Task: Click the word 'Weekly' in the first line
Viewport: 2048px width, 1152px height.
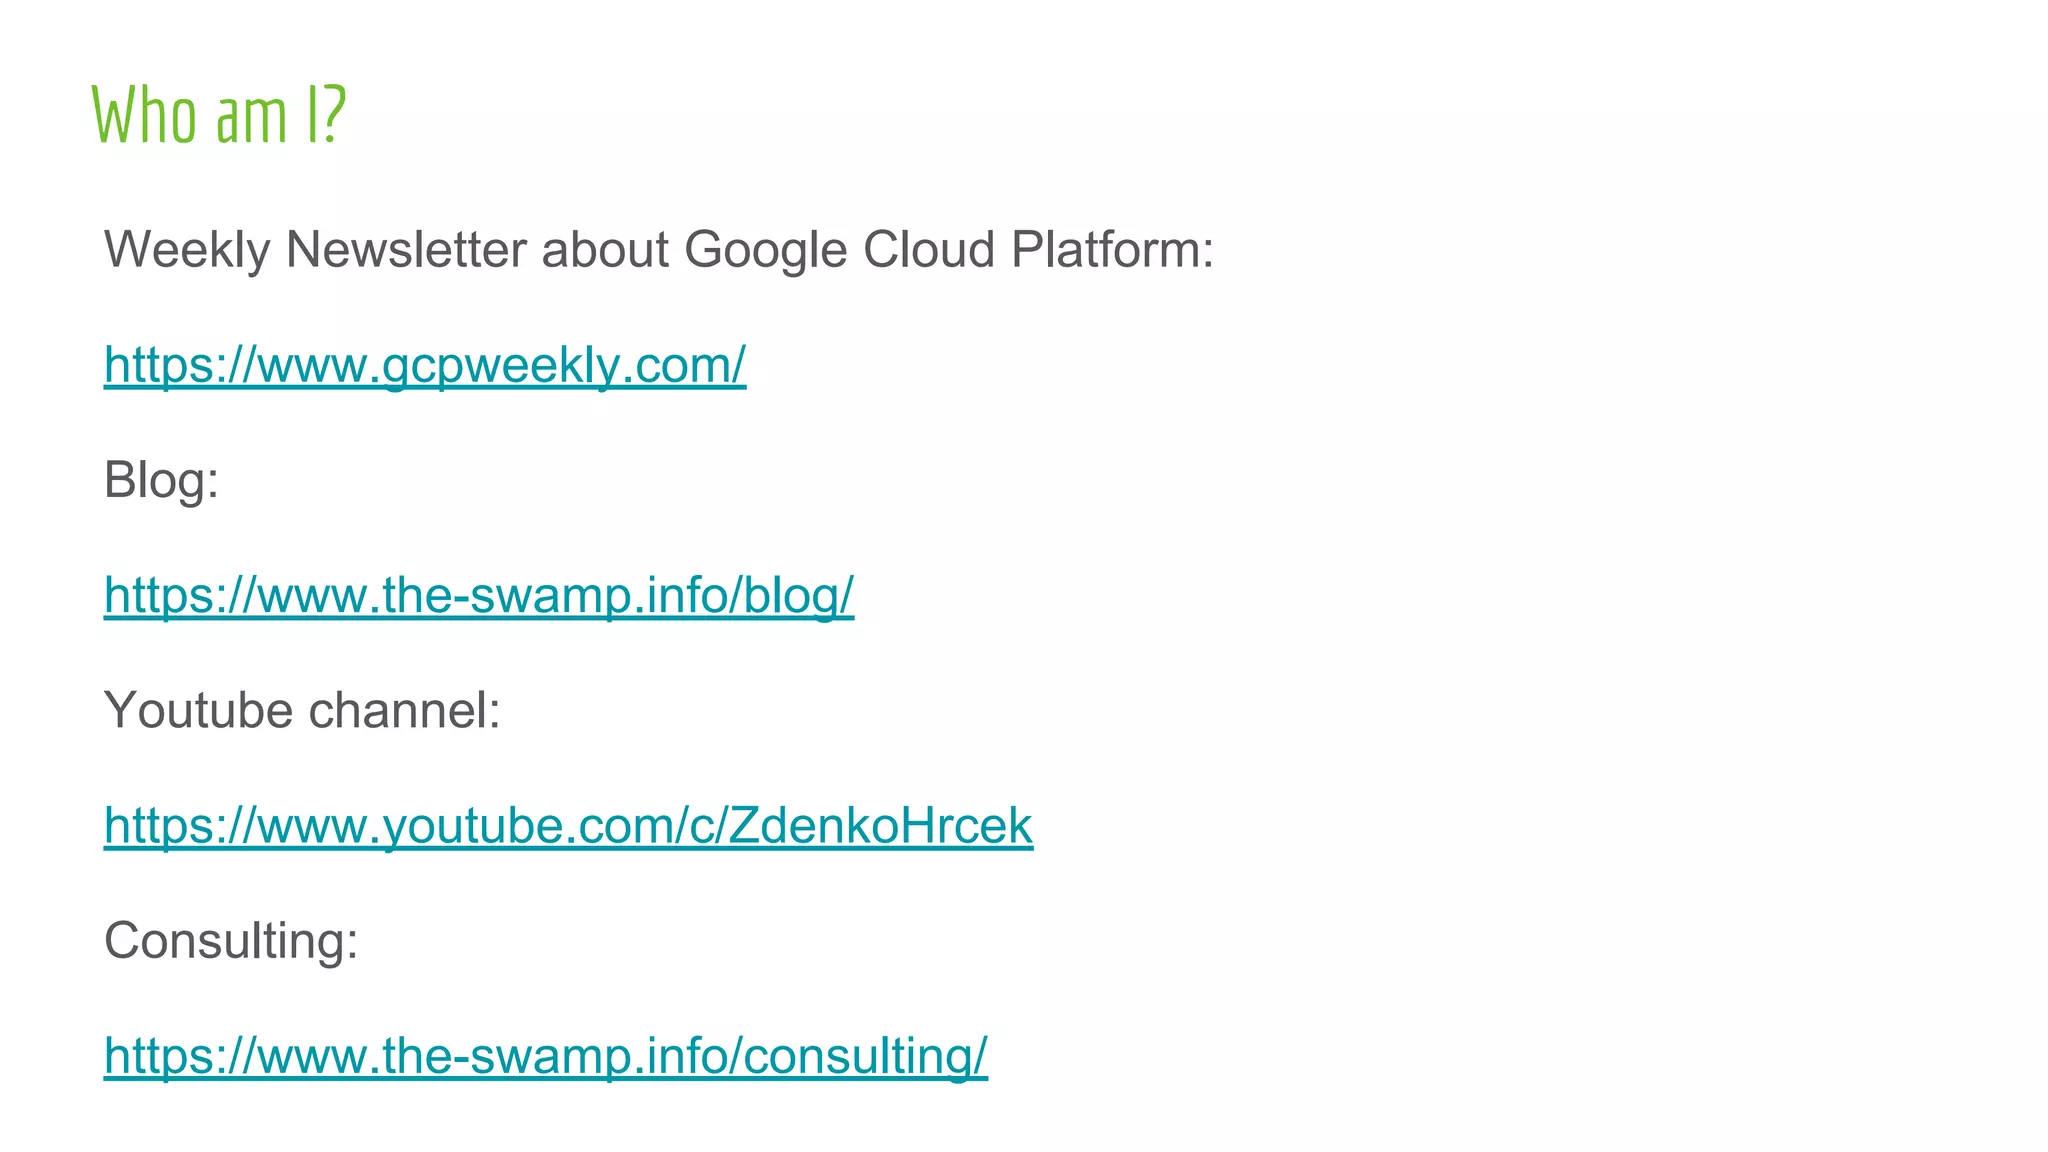Action: coord(187,250)
